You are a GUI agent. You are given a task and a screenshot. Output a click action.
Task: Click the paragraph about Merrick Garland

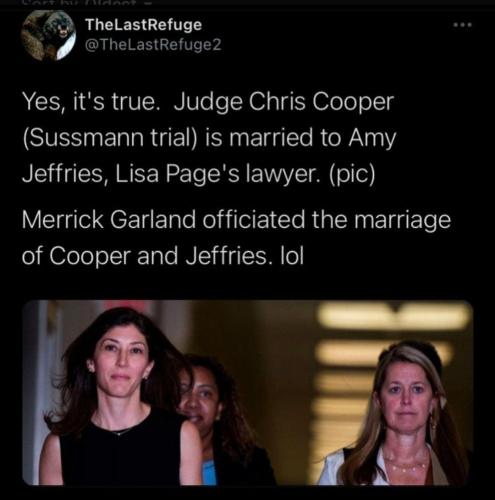click(236, 238)
